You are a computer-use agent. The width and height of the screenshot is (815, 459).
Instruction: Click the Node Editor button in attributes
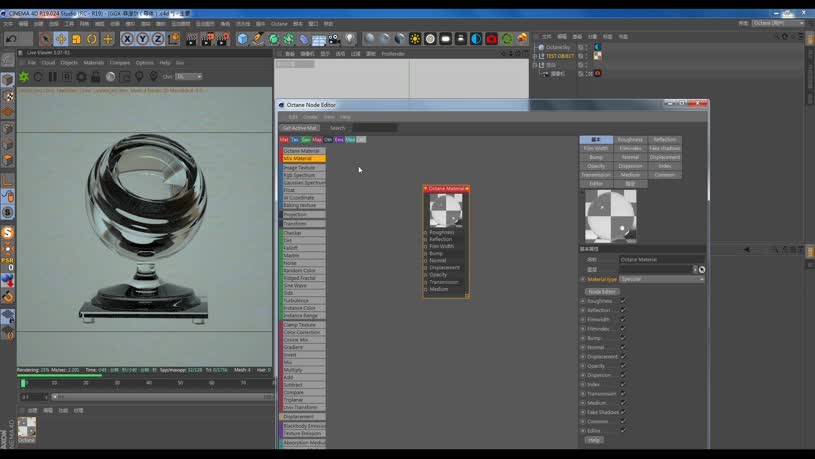pos(602,292)
